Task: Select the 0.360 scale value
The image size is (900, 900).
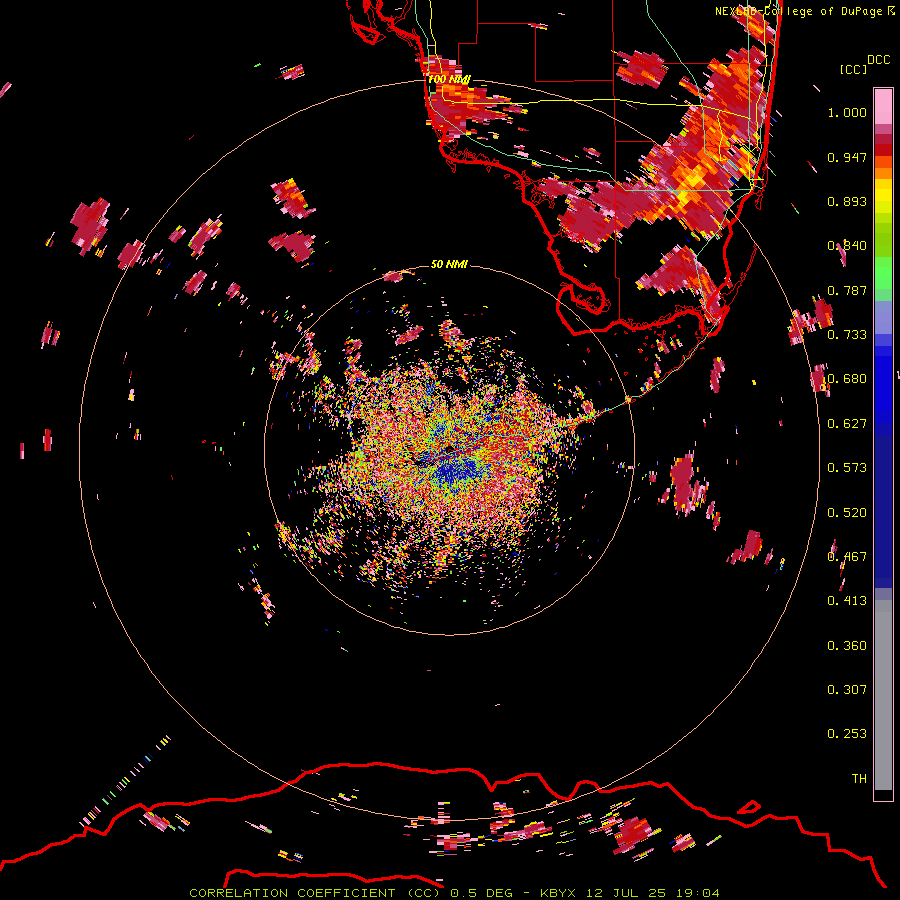Action: [x=847, y=646]
